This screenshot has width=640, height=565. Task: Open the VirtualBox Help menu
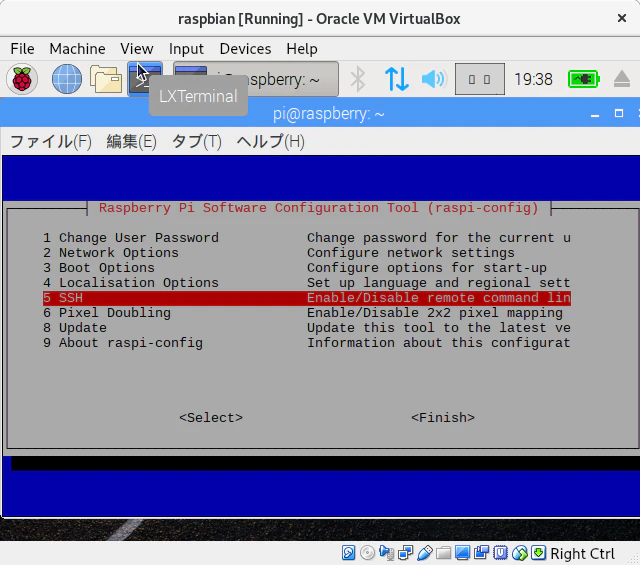(x=302, y=49)
